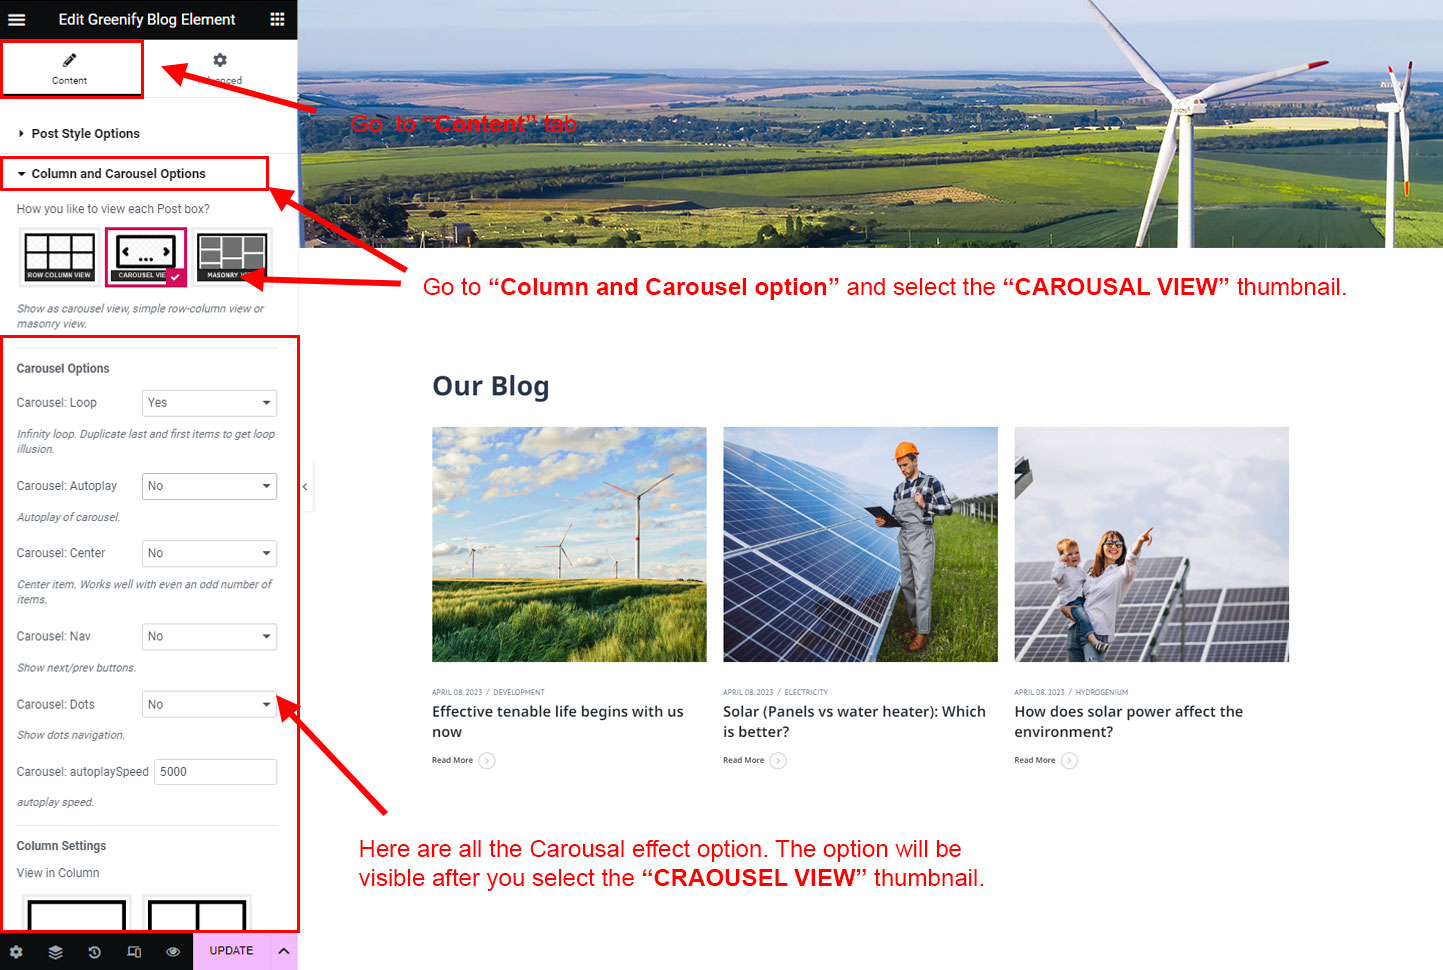Toggle preview changes eye icon
1443x970 pixels.
[173, 952]
